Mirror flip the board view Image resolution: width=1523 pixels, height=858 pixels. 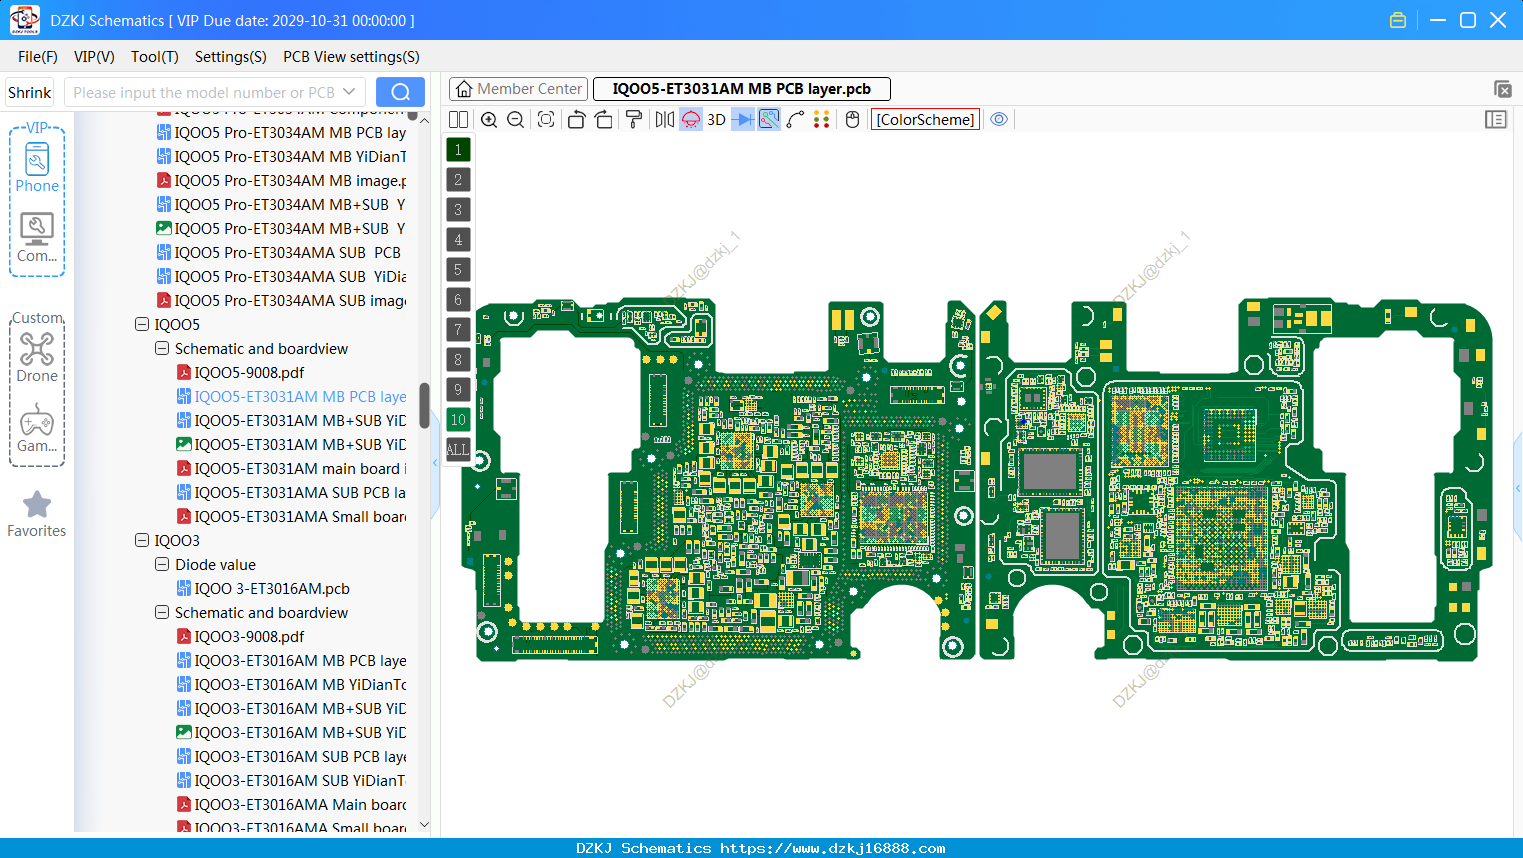(x=665, y=120)
